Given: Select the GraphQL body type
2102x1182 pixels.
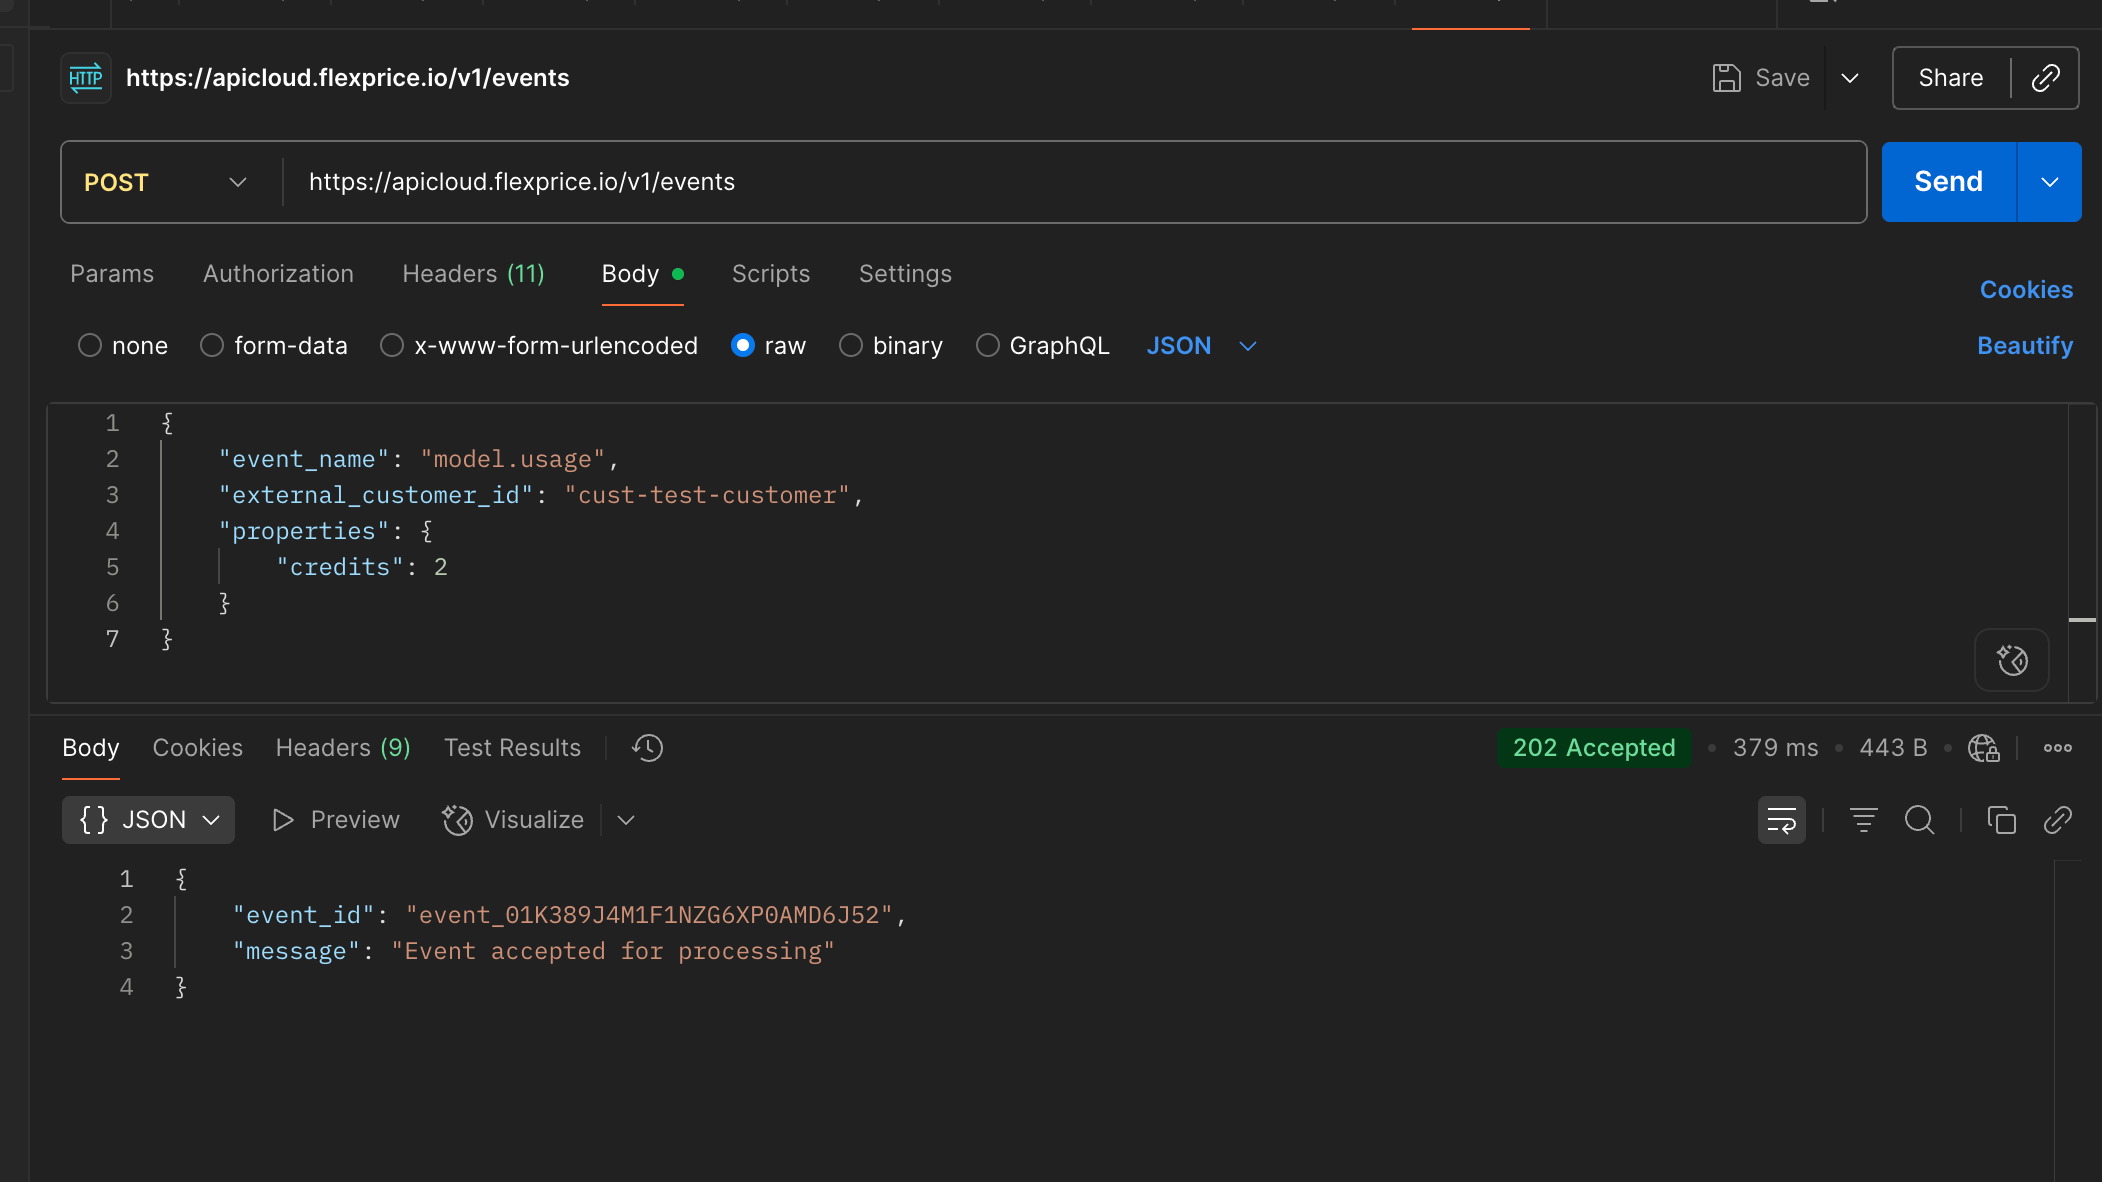Looking at the screenshot, I should tap(988, 346).
